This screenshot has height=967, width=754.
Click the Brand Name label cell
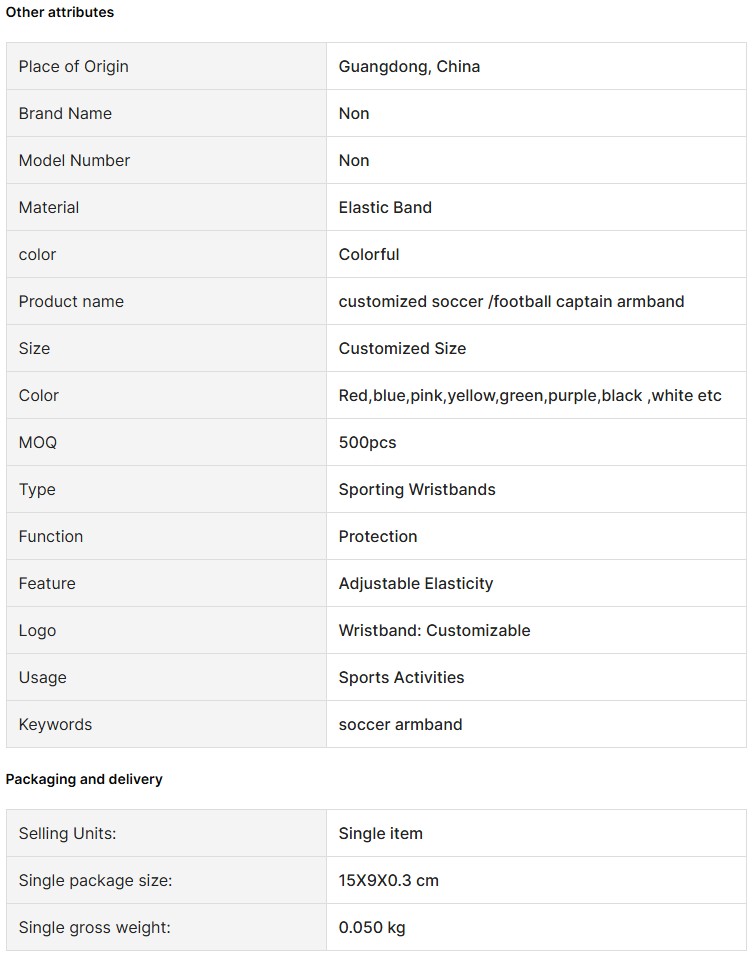point(166,113)
